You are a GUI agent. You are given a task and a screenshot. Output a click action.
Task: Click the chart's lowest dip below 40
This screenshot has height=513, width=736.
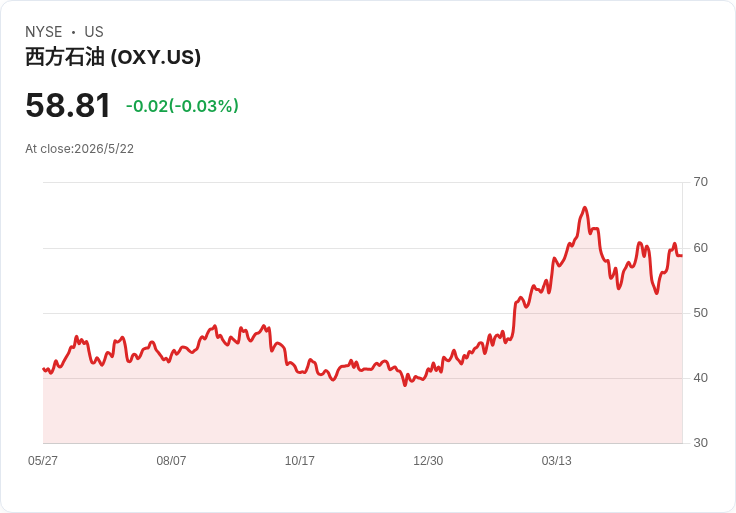click(x=405, y=385)
